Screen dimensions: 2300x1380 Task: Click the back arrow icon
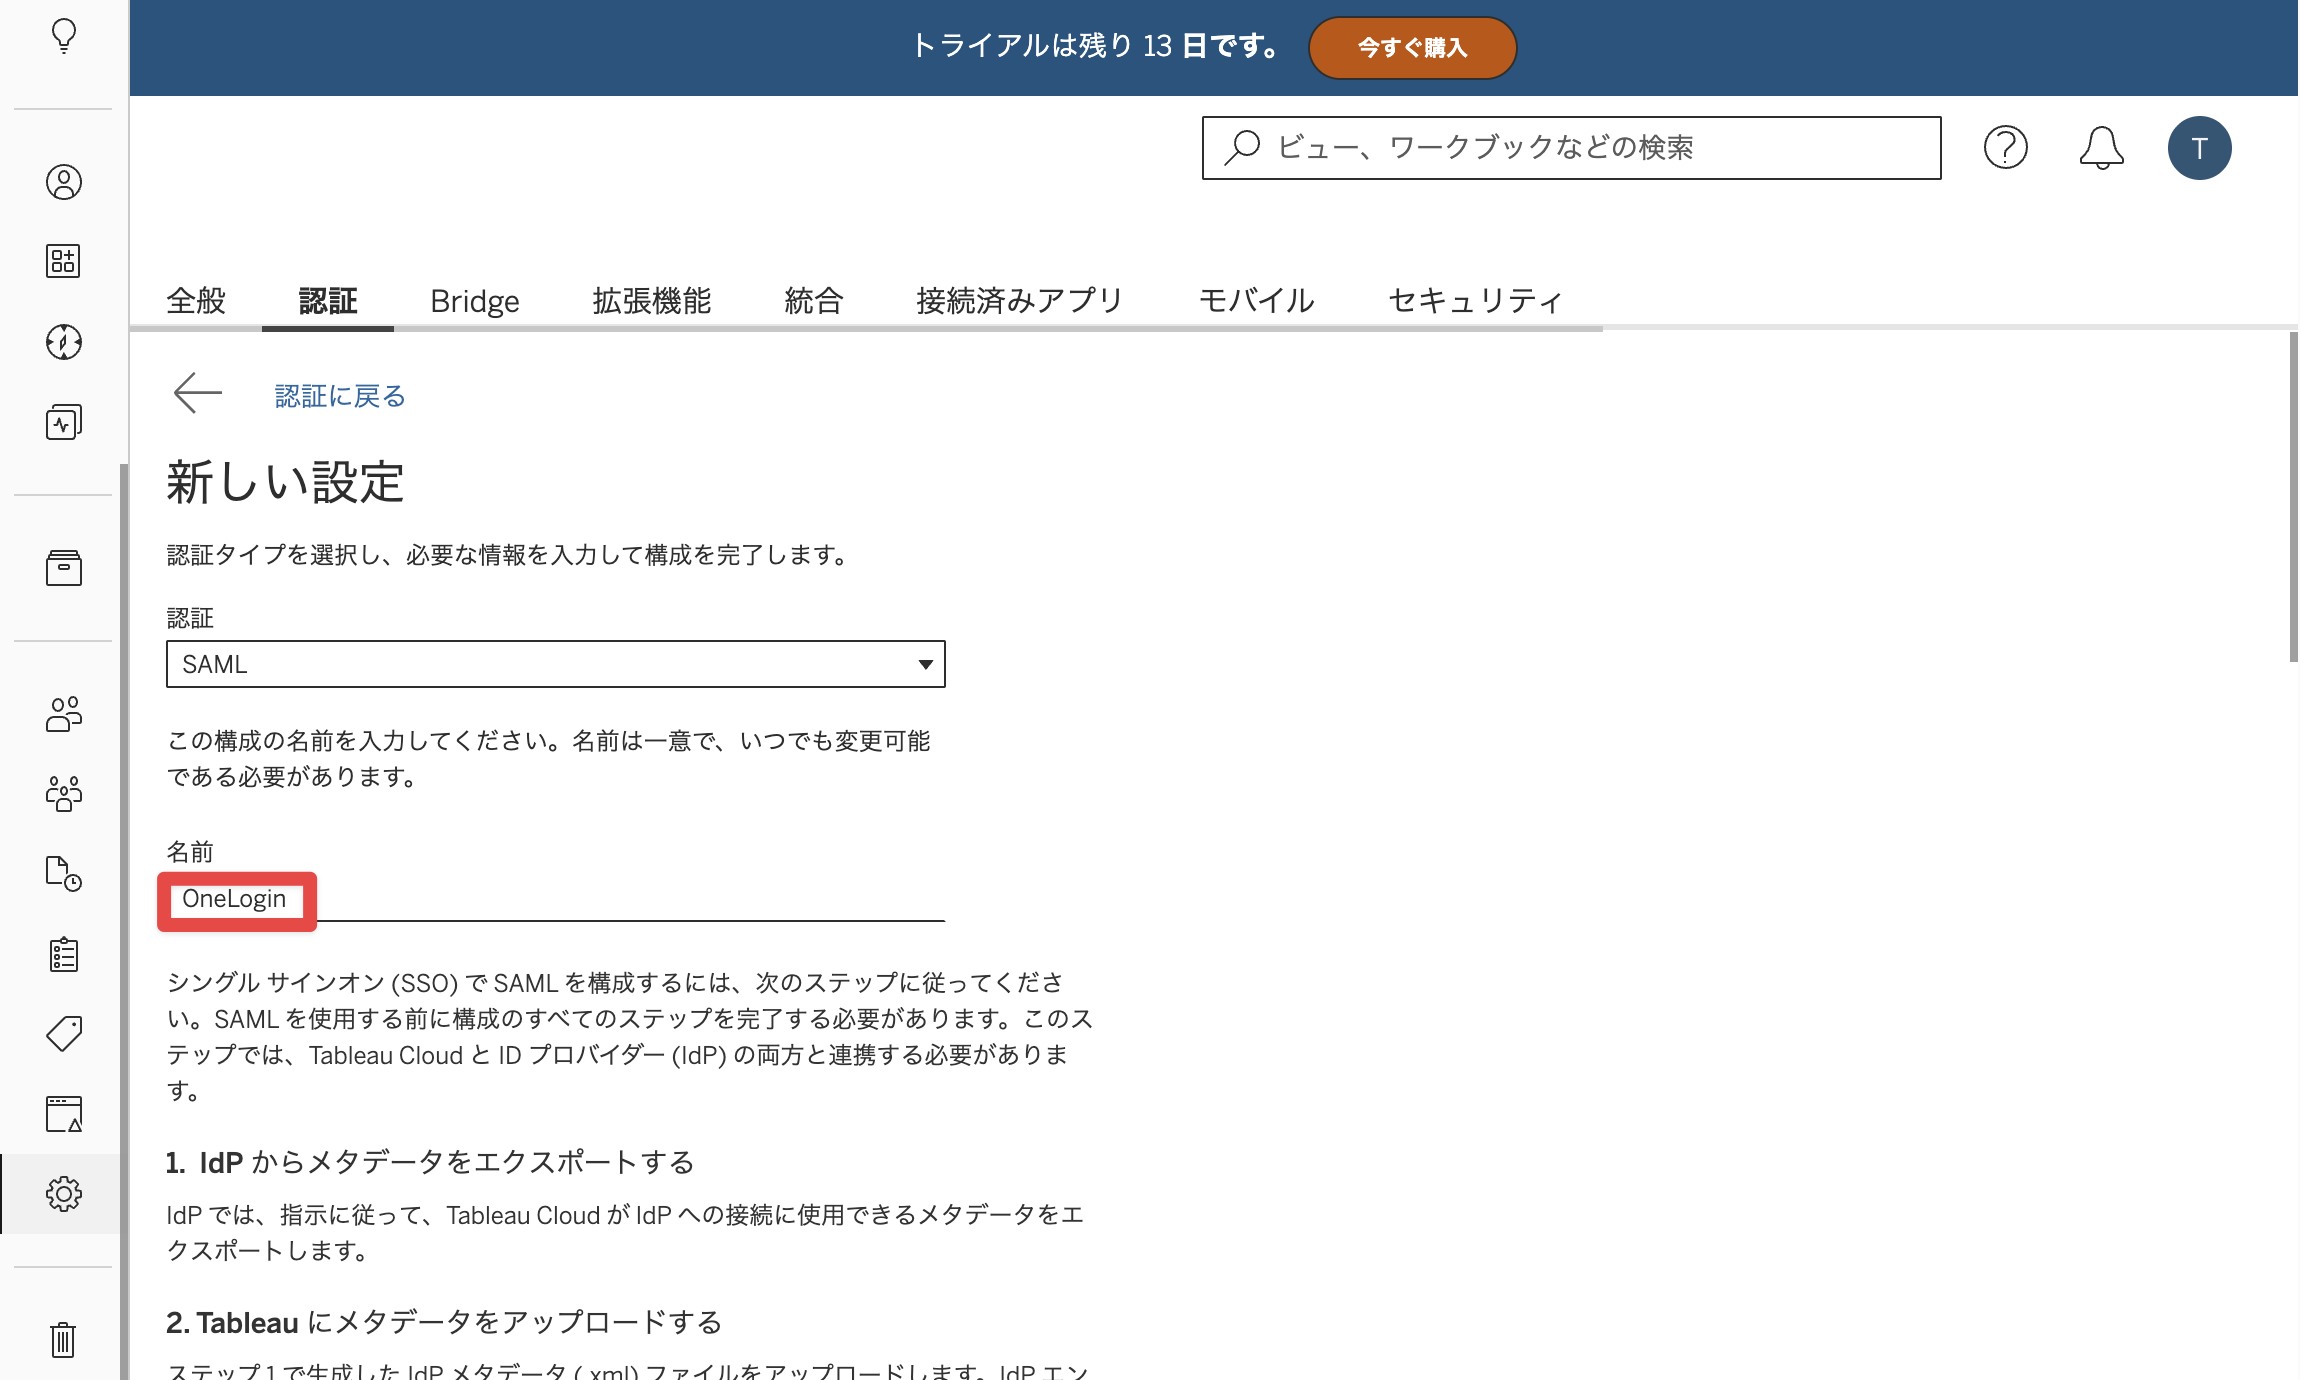coord(198,394)
